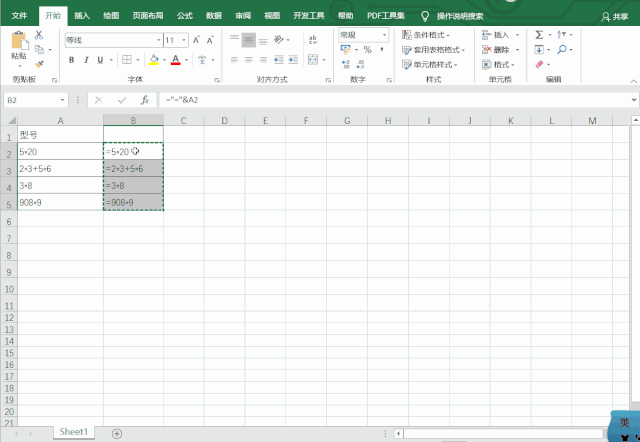Image resolution: width=640 pixels, height=442 pixels.
Task: Click the Sort and Filter icon
Action: click(x=562, y=35)
